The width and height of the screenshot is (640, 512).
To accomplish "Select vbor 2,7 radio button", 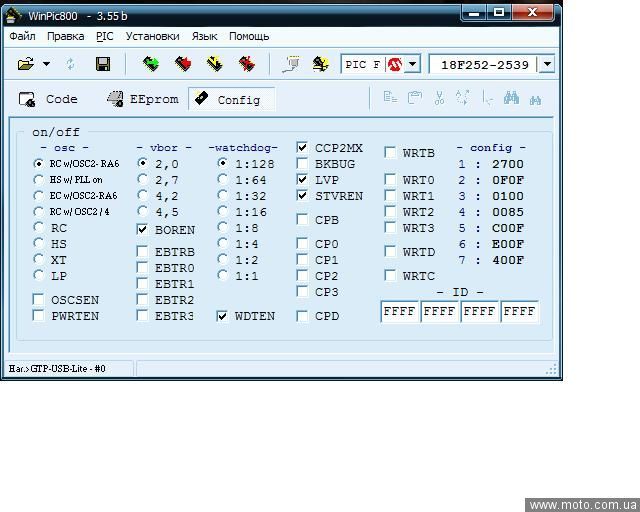I will pyautogui.click(x=142, y=179).
